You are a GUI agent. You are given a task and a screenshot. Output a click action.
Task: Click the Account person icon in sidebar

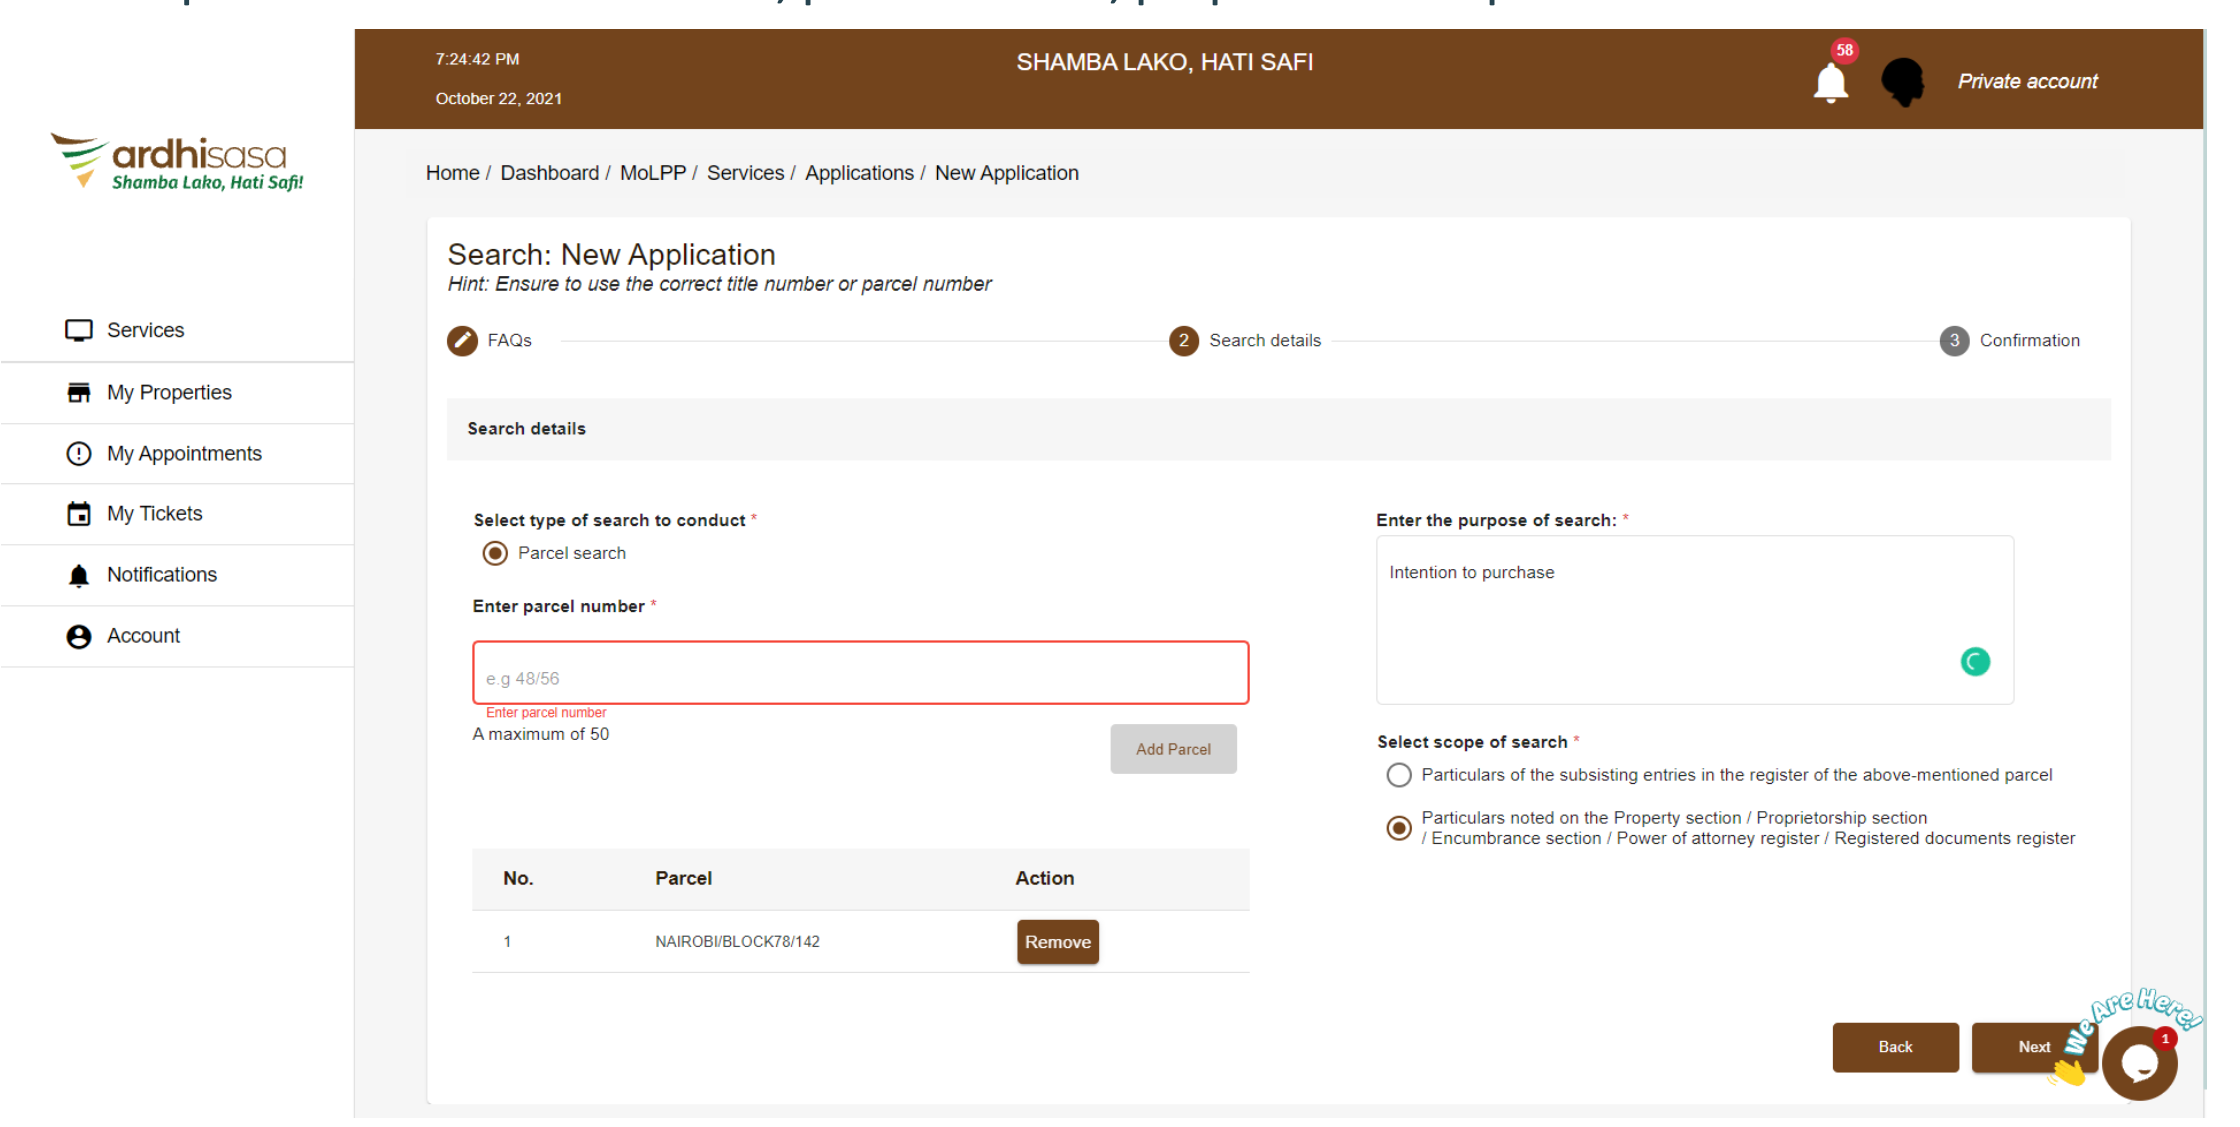click(x=79, y=637)
